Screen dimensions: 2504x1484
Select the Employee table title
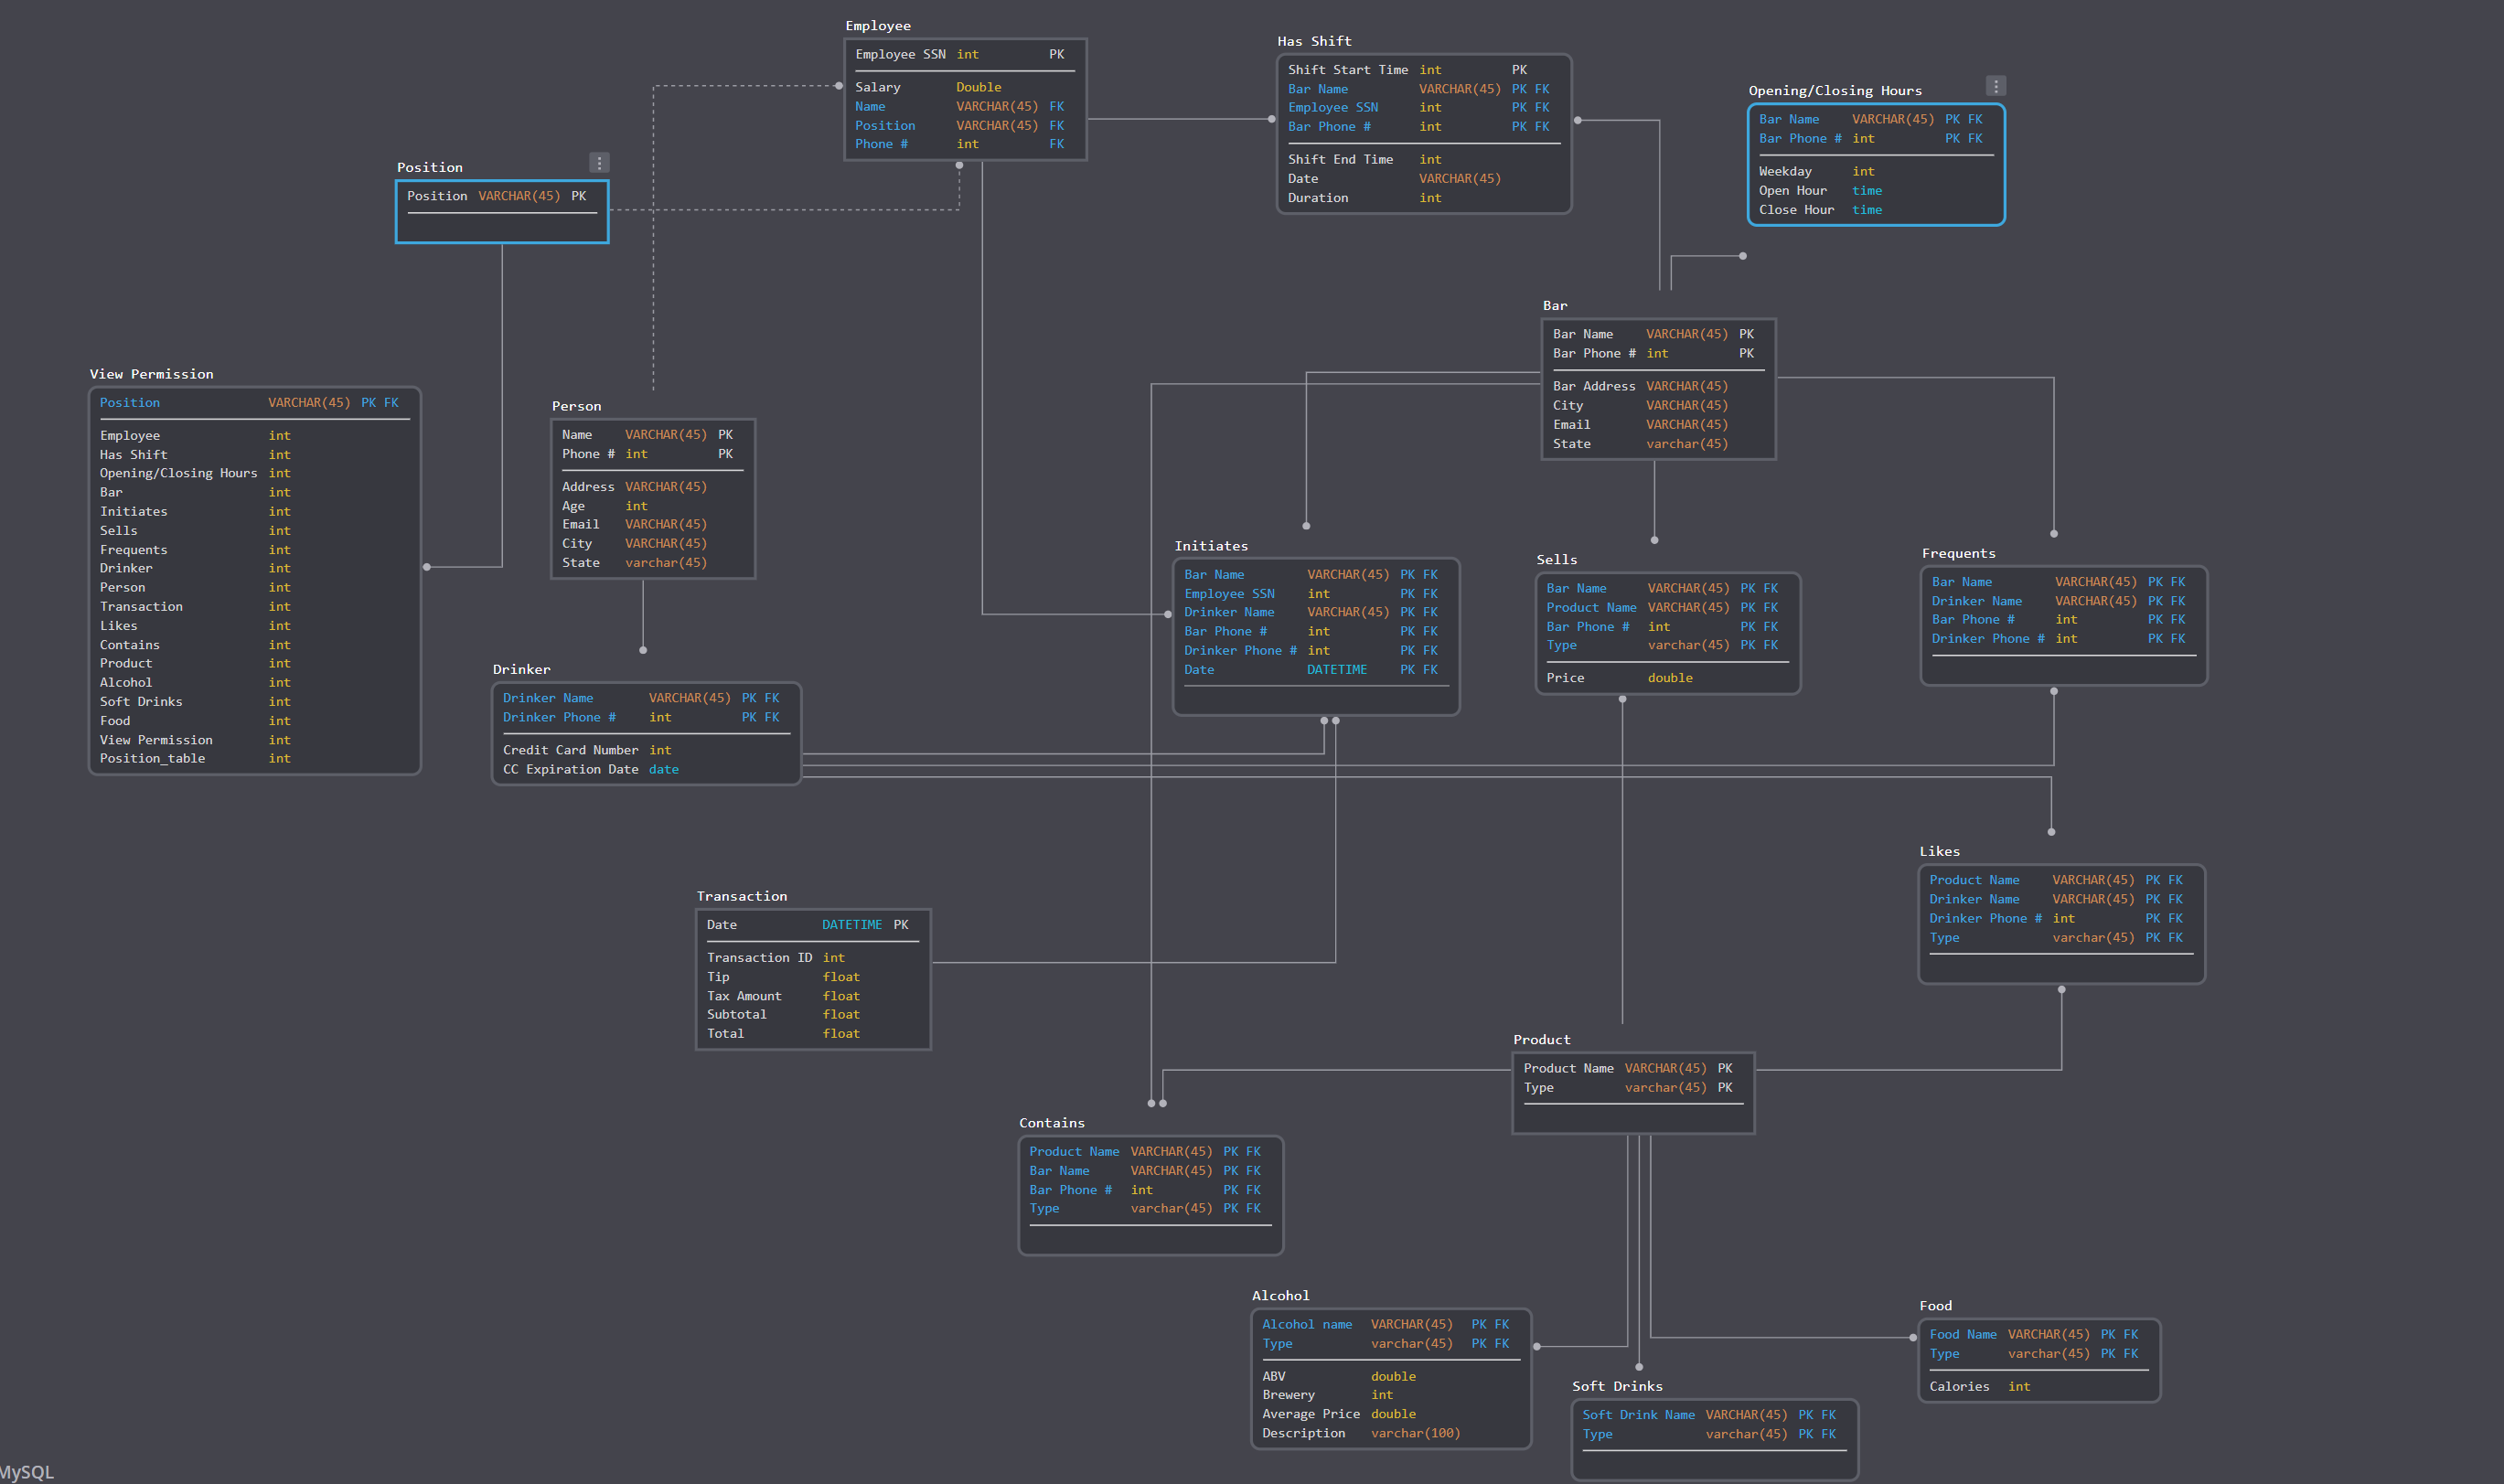[x=878, y=26]
